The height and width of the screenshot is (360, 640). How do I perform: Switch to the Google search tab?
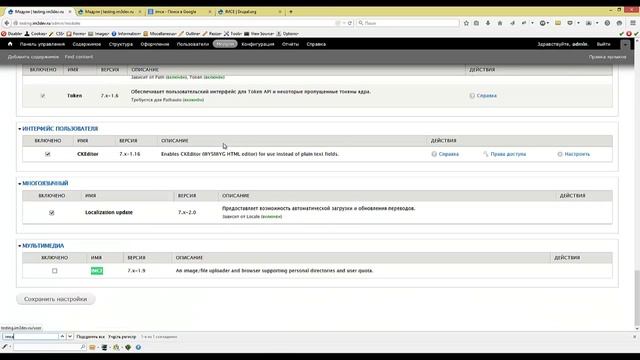[x=179, y=12]
